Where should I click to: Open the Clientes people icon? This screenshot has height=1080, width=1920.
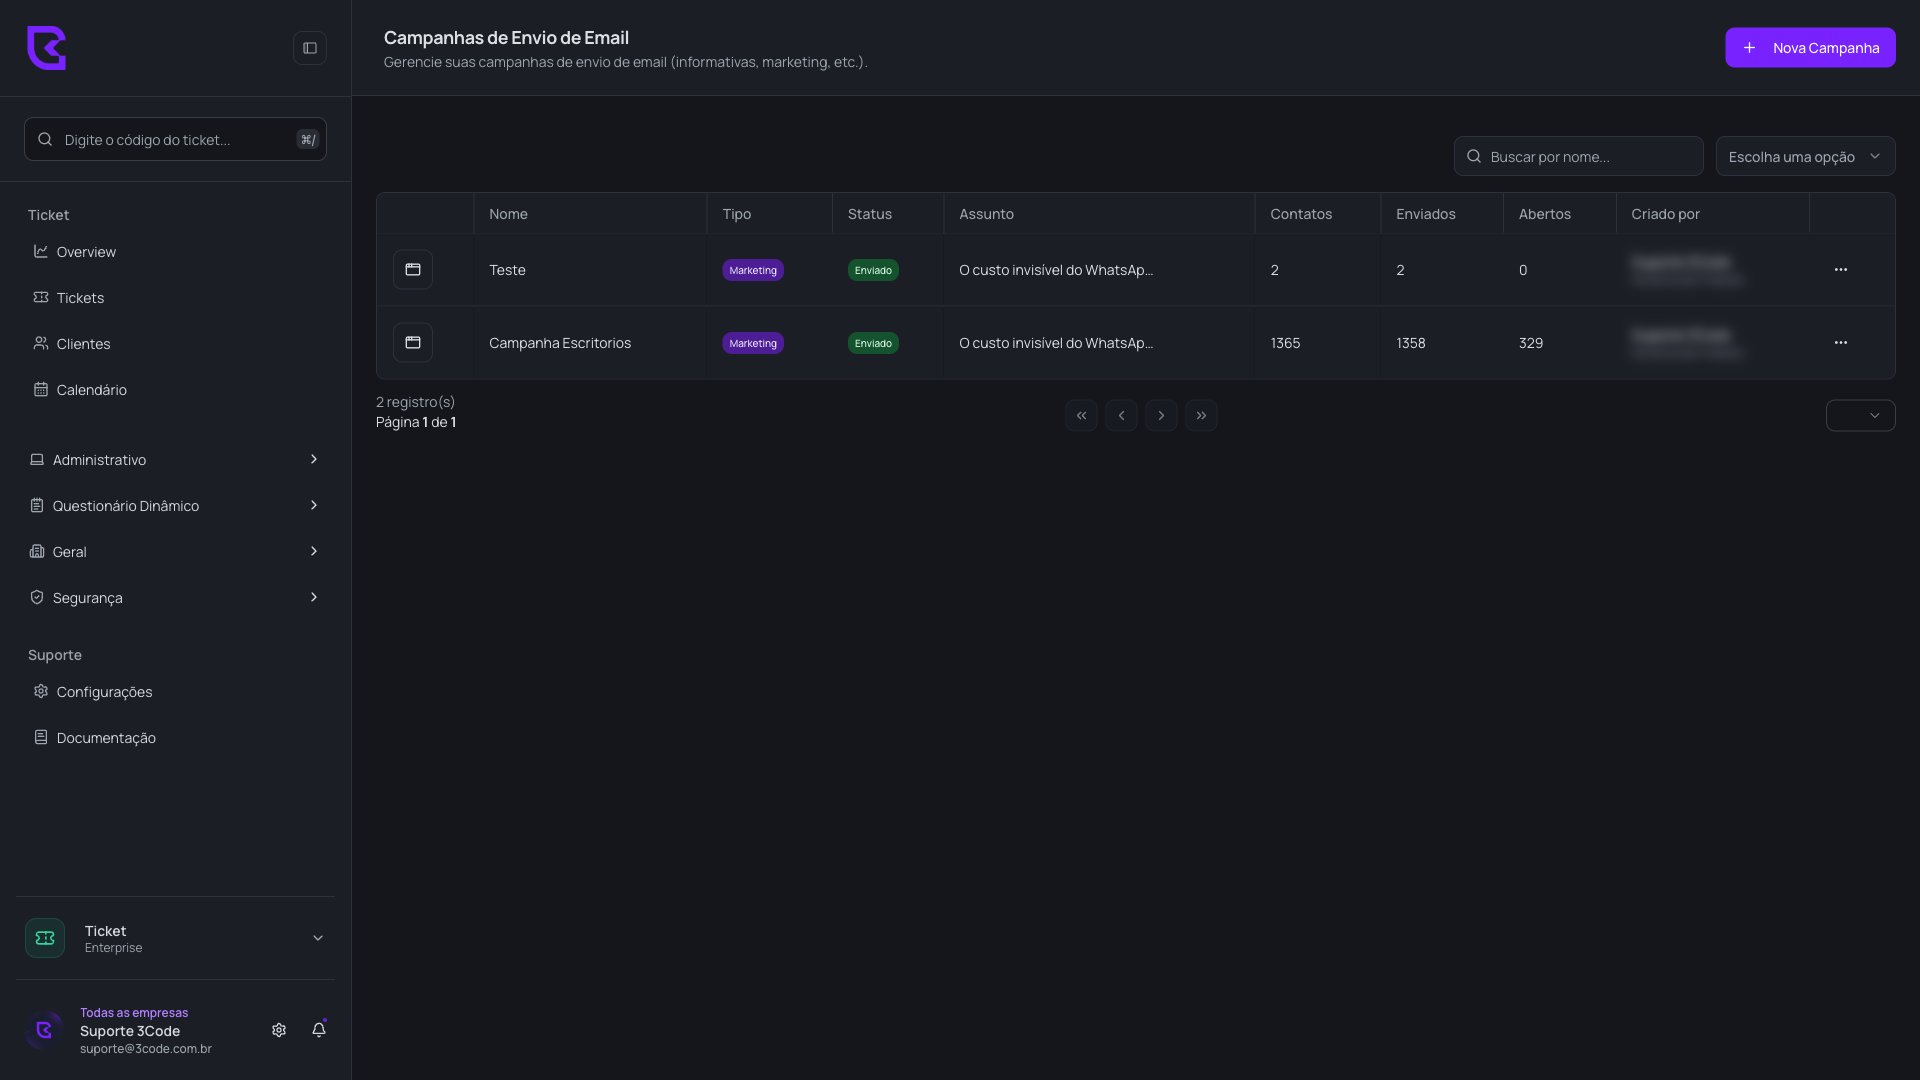41,344
